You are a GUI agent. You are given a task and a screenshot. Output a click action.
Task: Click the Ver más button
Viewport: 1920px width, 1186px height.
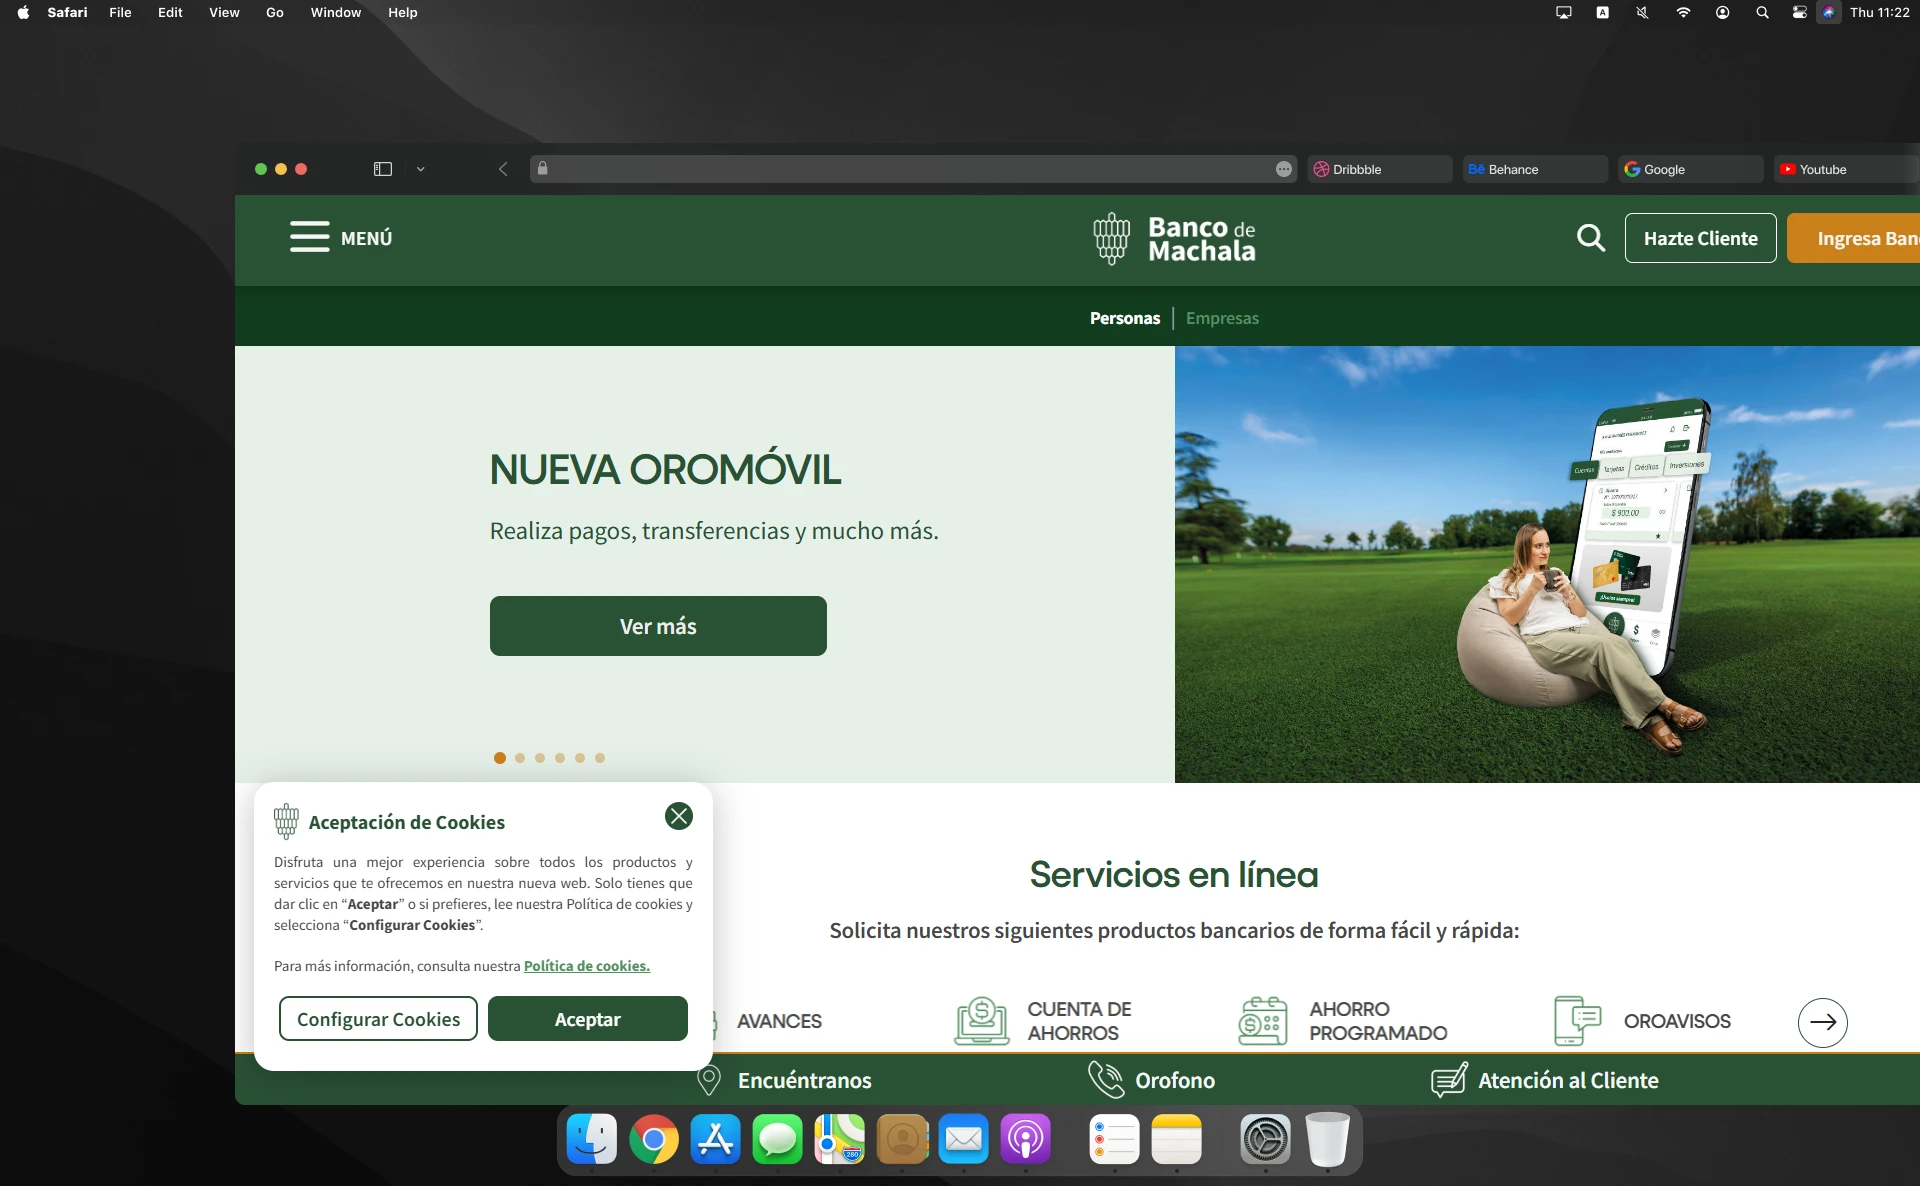[658, 626]
